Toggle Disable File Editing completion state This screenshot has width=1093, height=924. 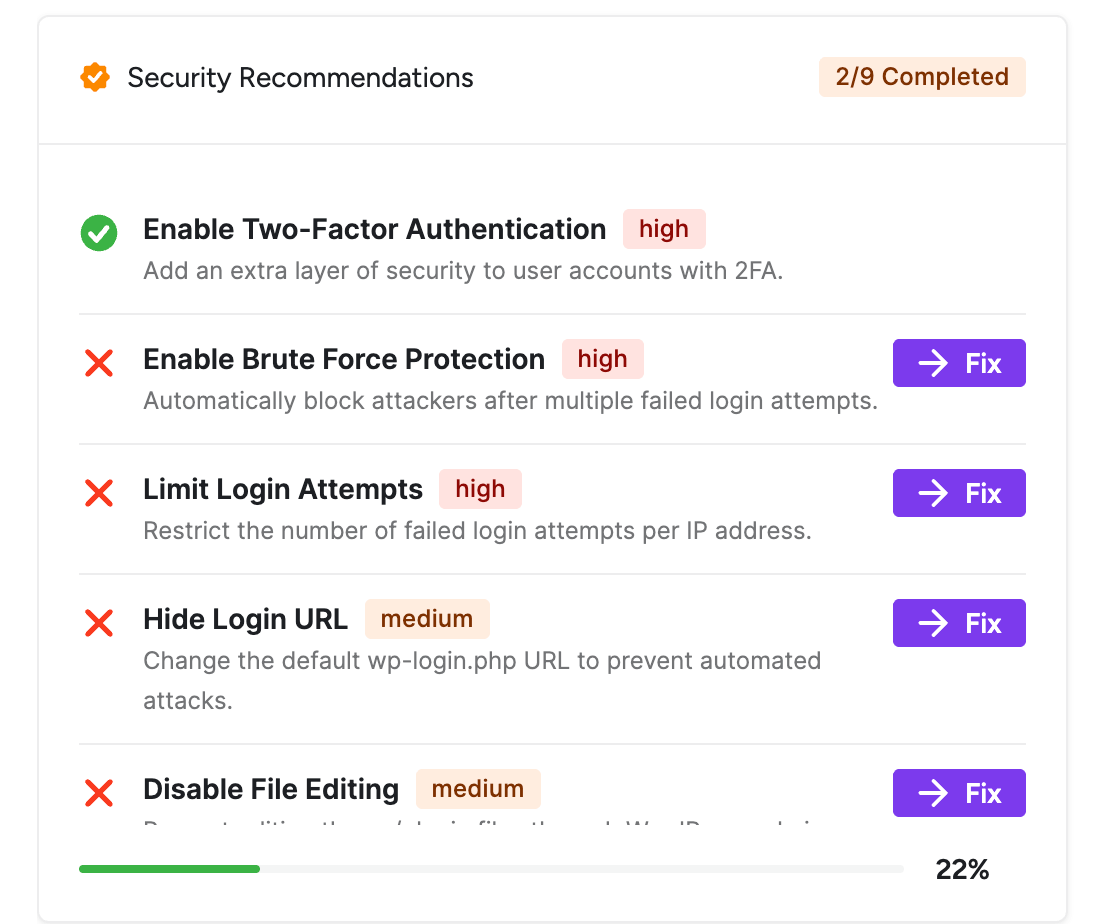99,793
